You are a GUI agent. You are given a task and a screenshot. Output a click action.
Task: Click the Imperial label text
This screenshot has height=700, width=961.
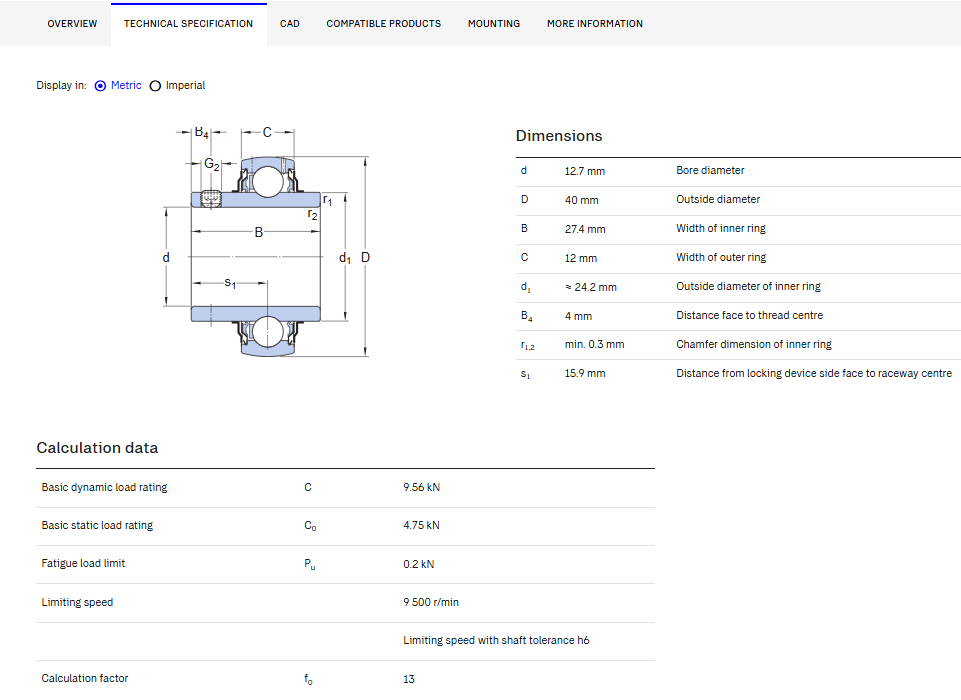pos(185,86)
